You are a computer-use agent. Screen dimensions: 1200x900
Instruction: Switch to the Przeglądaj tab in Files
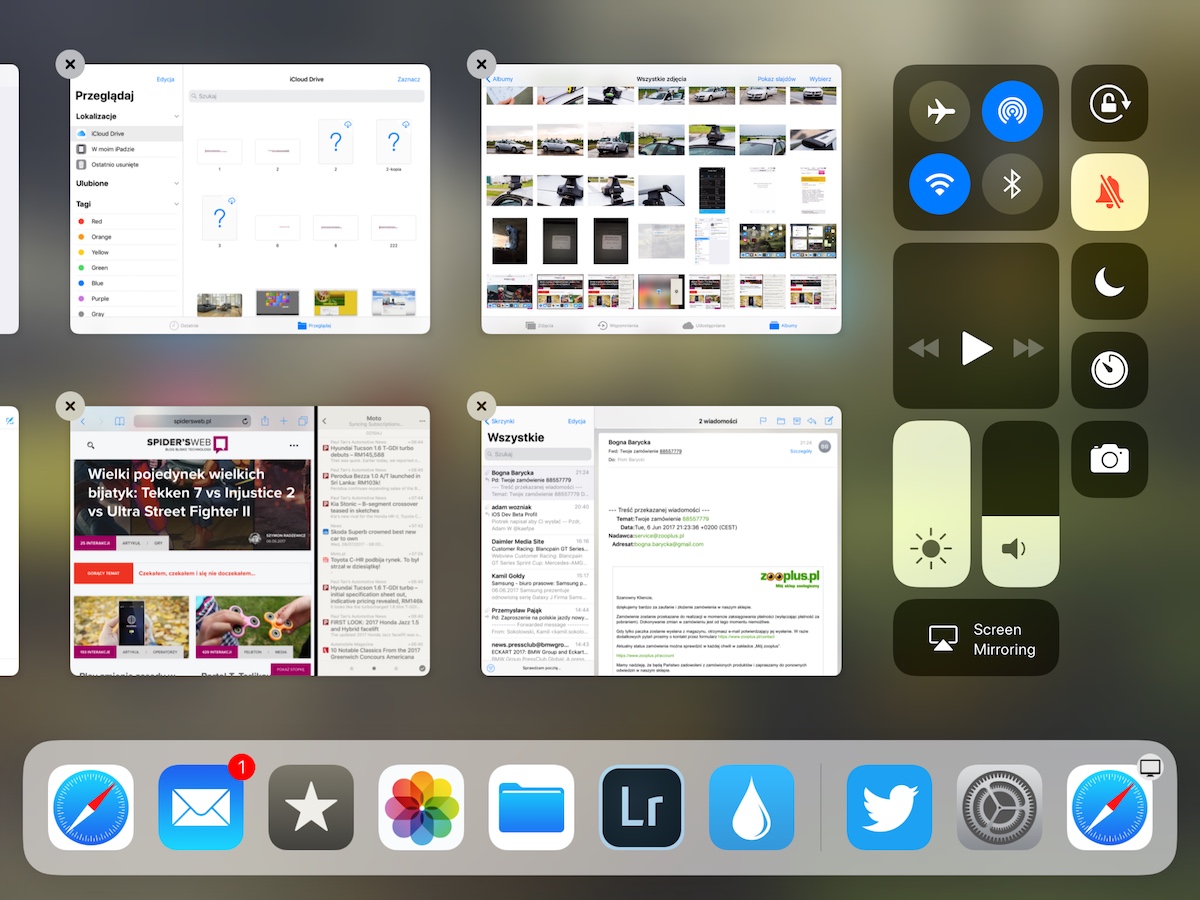tap(314, 325)
